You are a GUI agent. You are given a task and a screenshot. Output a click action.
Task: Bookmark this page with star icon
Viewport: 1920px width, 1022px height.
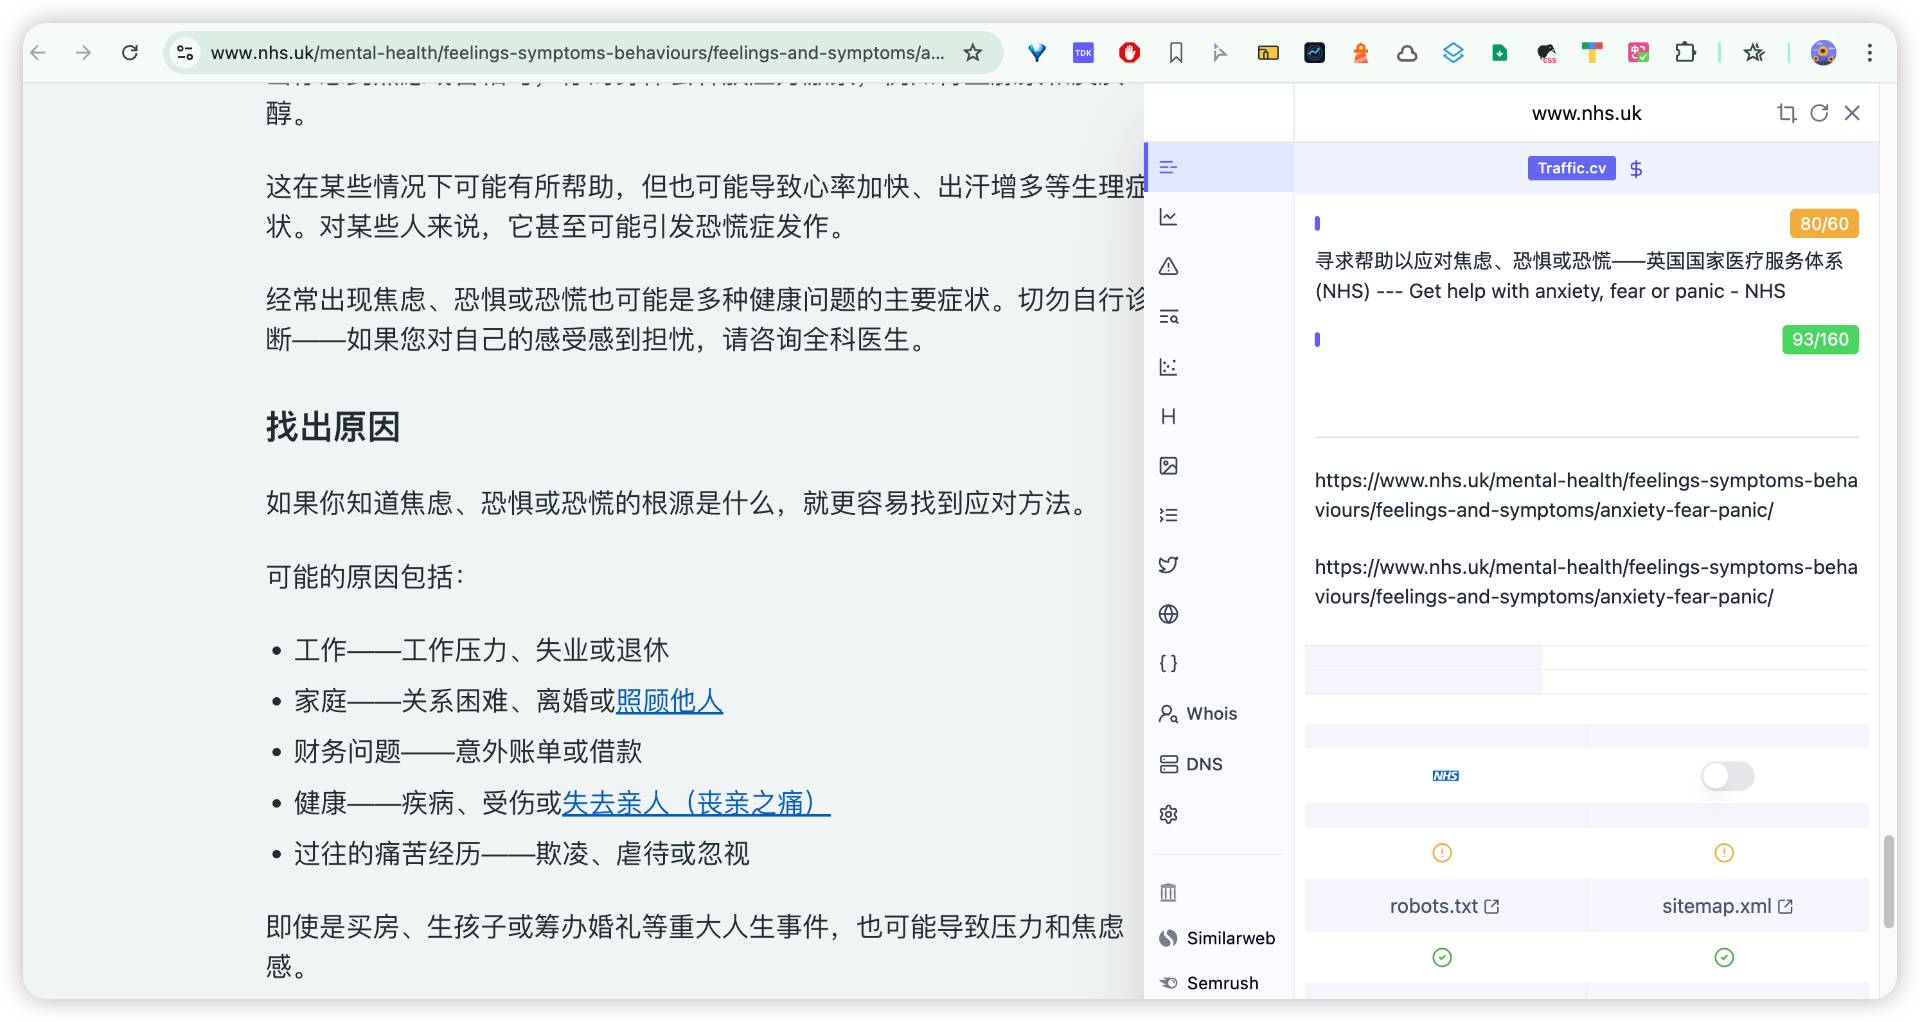tap(972, 53)
